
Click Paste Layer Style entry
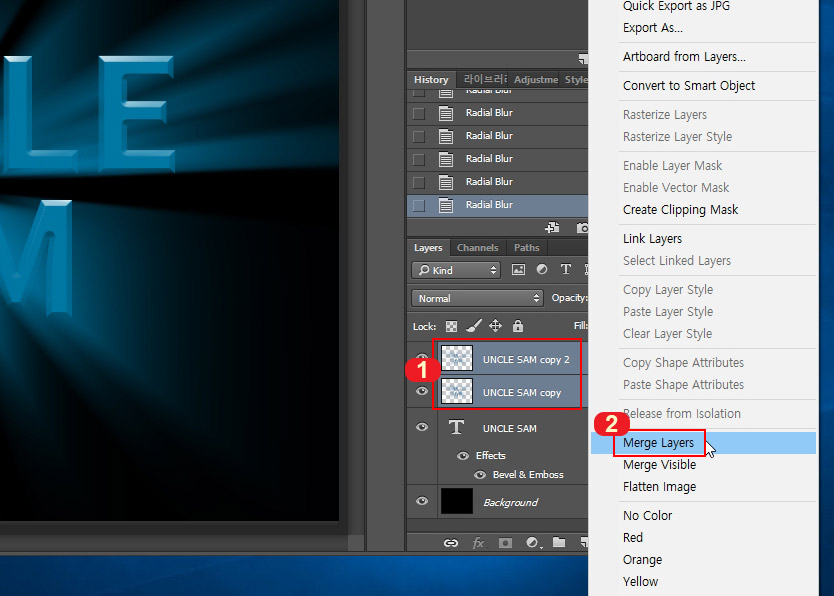click(703, 312)
